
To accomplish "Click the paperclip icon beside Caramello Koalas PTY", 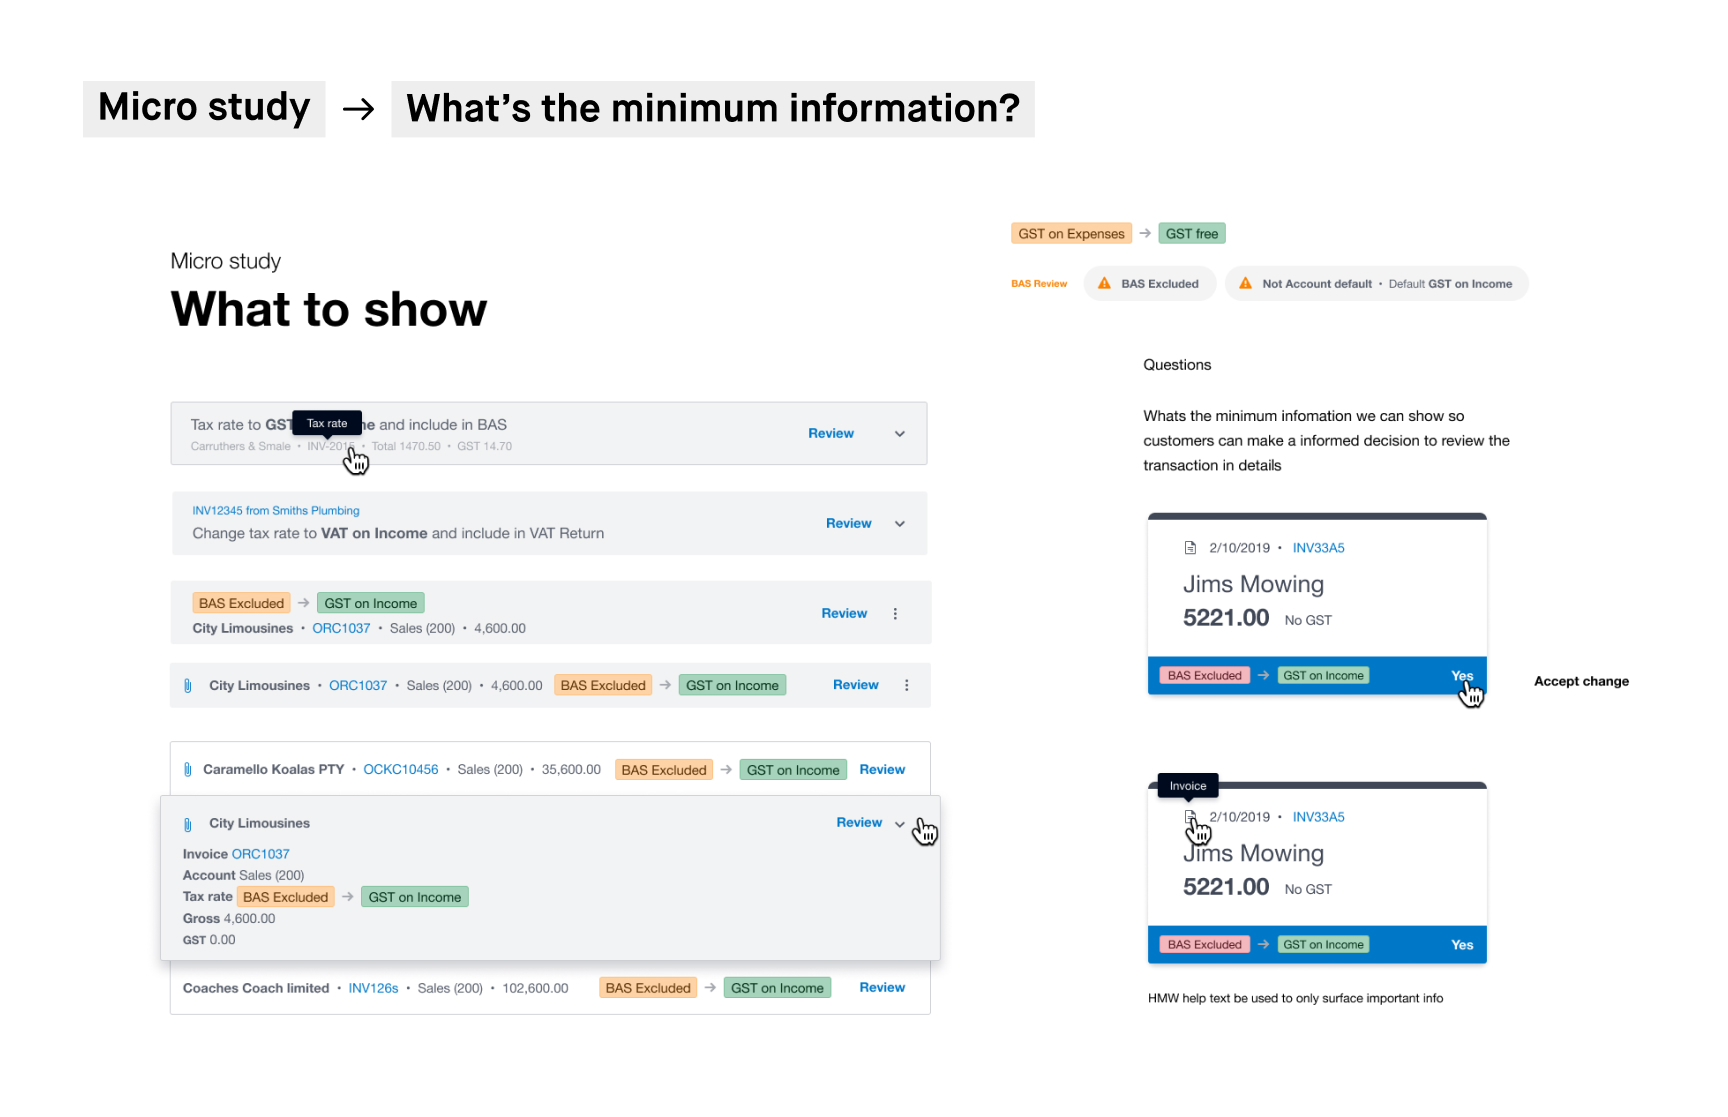I will [188, 769].
